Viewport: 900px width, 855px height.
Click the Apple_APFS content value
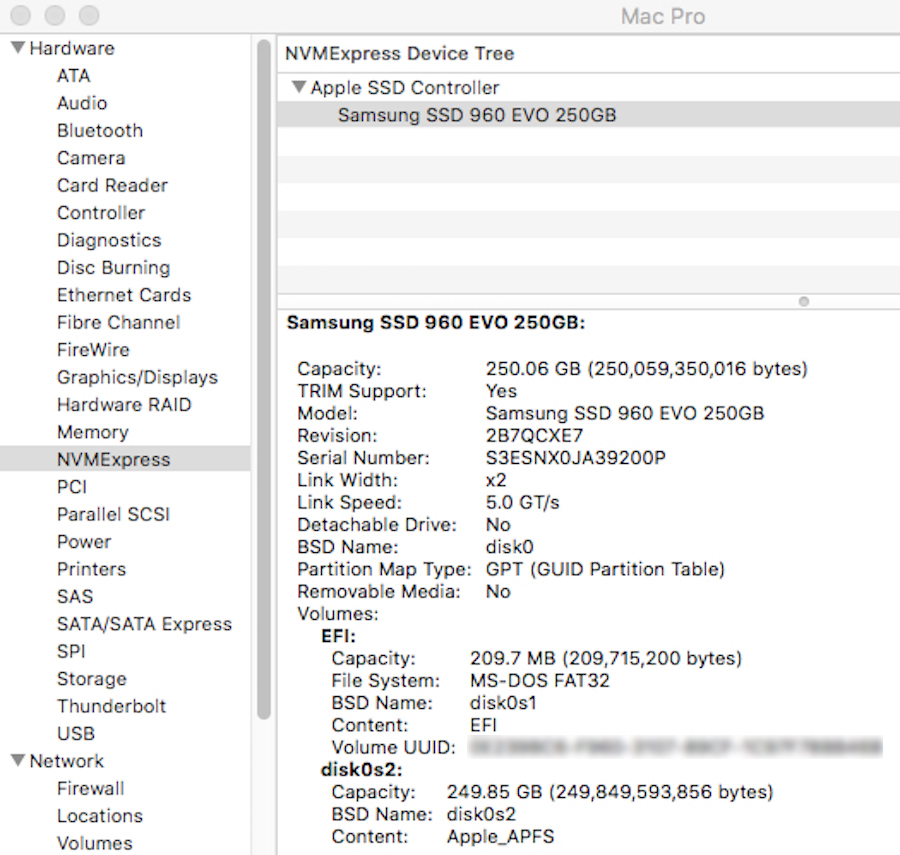501,837
